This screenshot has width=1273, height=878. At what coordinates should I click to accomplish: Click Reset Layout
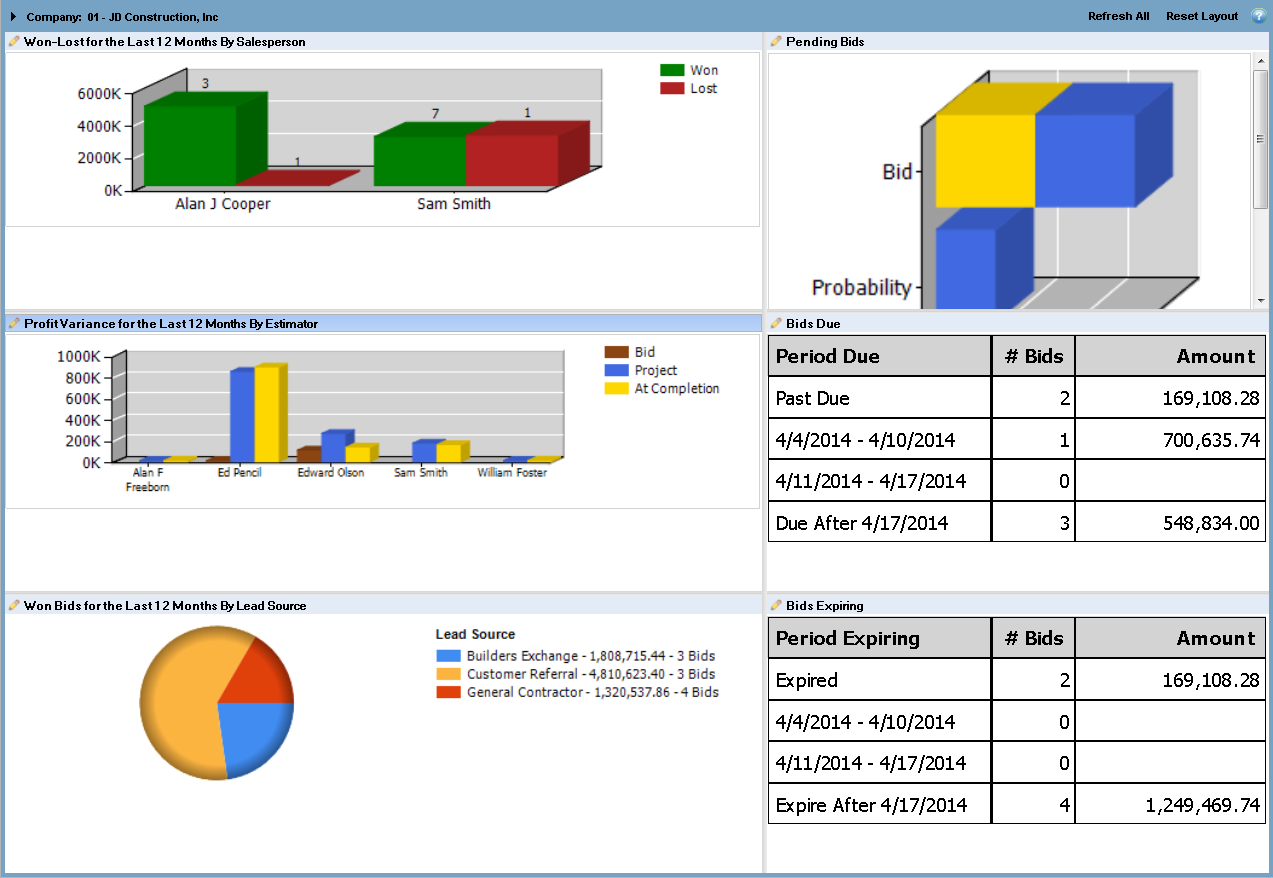pos(1202,16)
